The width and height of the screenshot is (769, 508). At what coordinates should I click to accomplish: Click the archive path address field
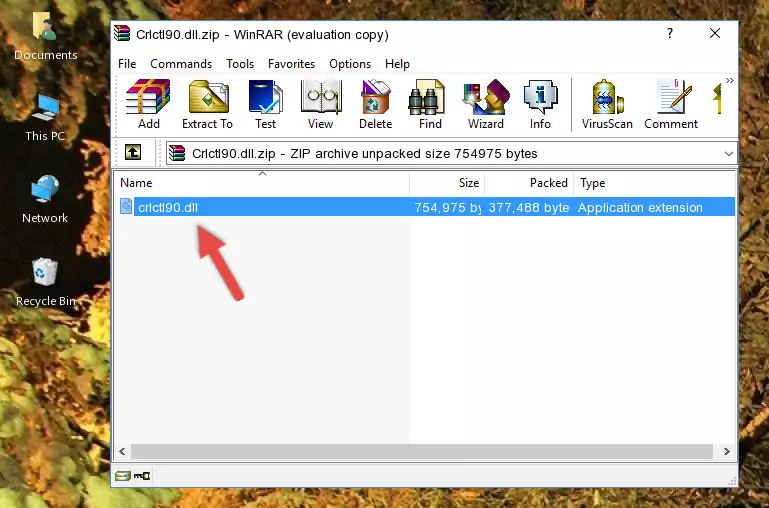451,153
